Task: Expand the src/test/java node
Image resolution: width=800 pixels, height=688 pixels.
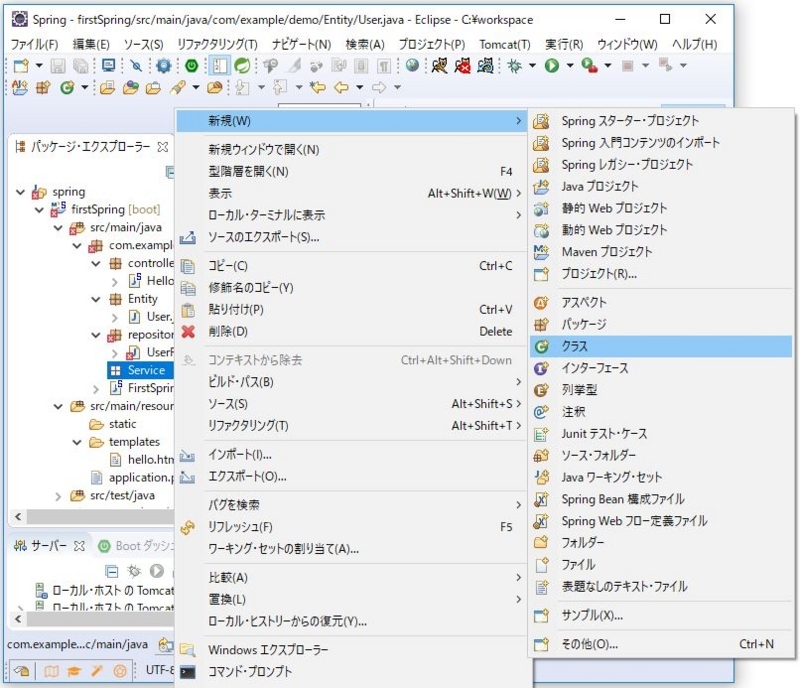Action: (58, 496)
